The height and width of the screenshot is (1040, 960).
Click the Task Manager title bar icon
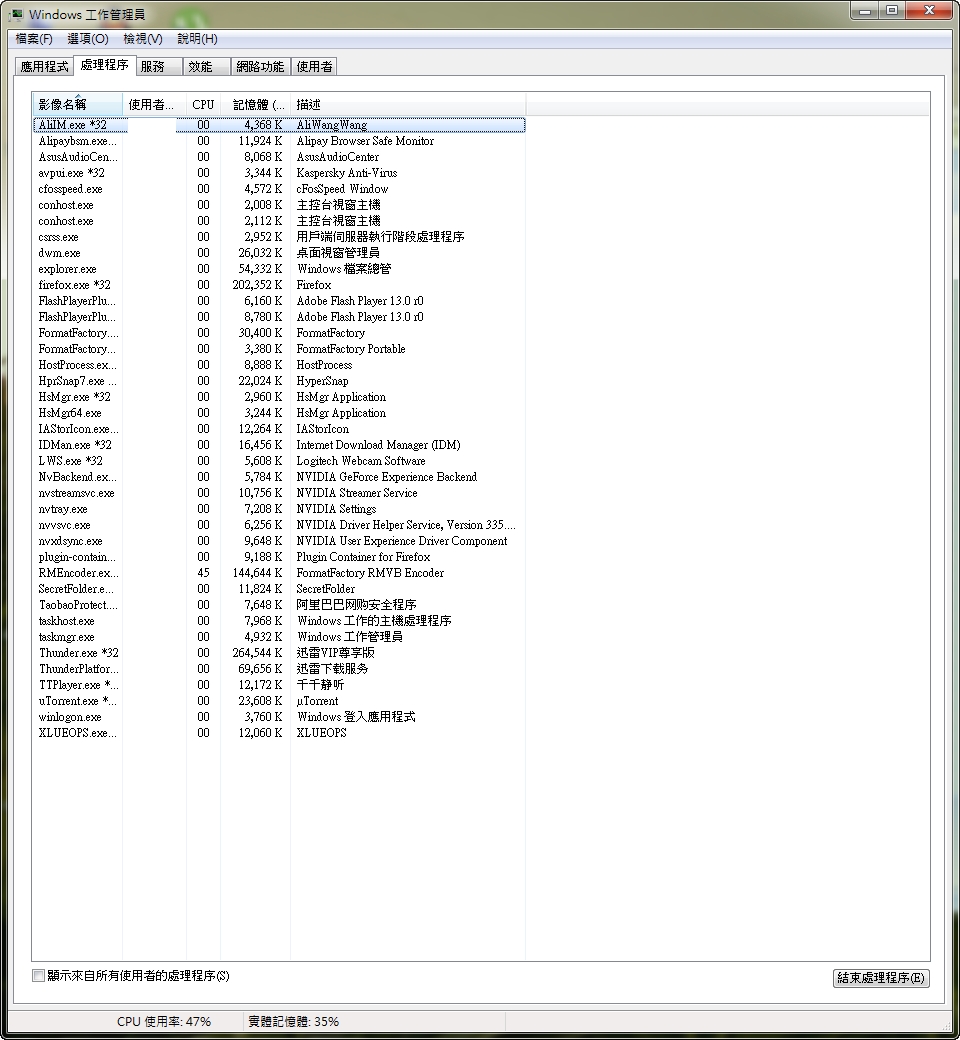[x=15, y=14]
